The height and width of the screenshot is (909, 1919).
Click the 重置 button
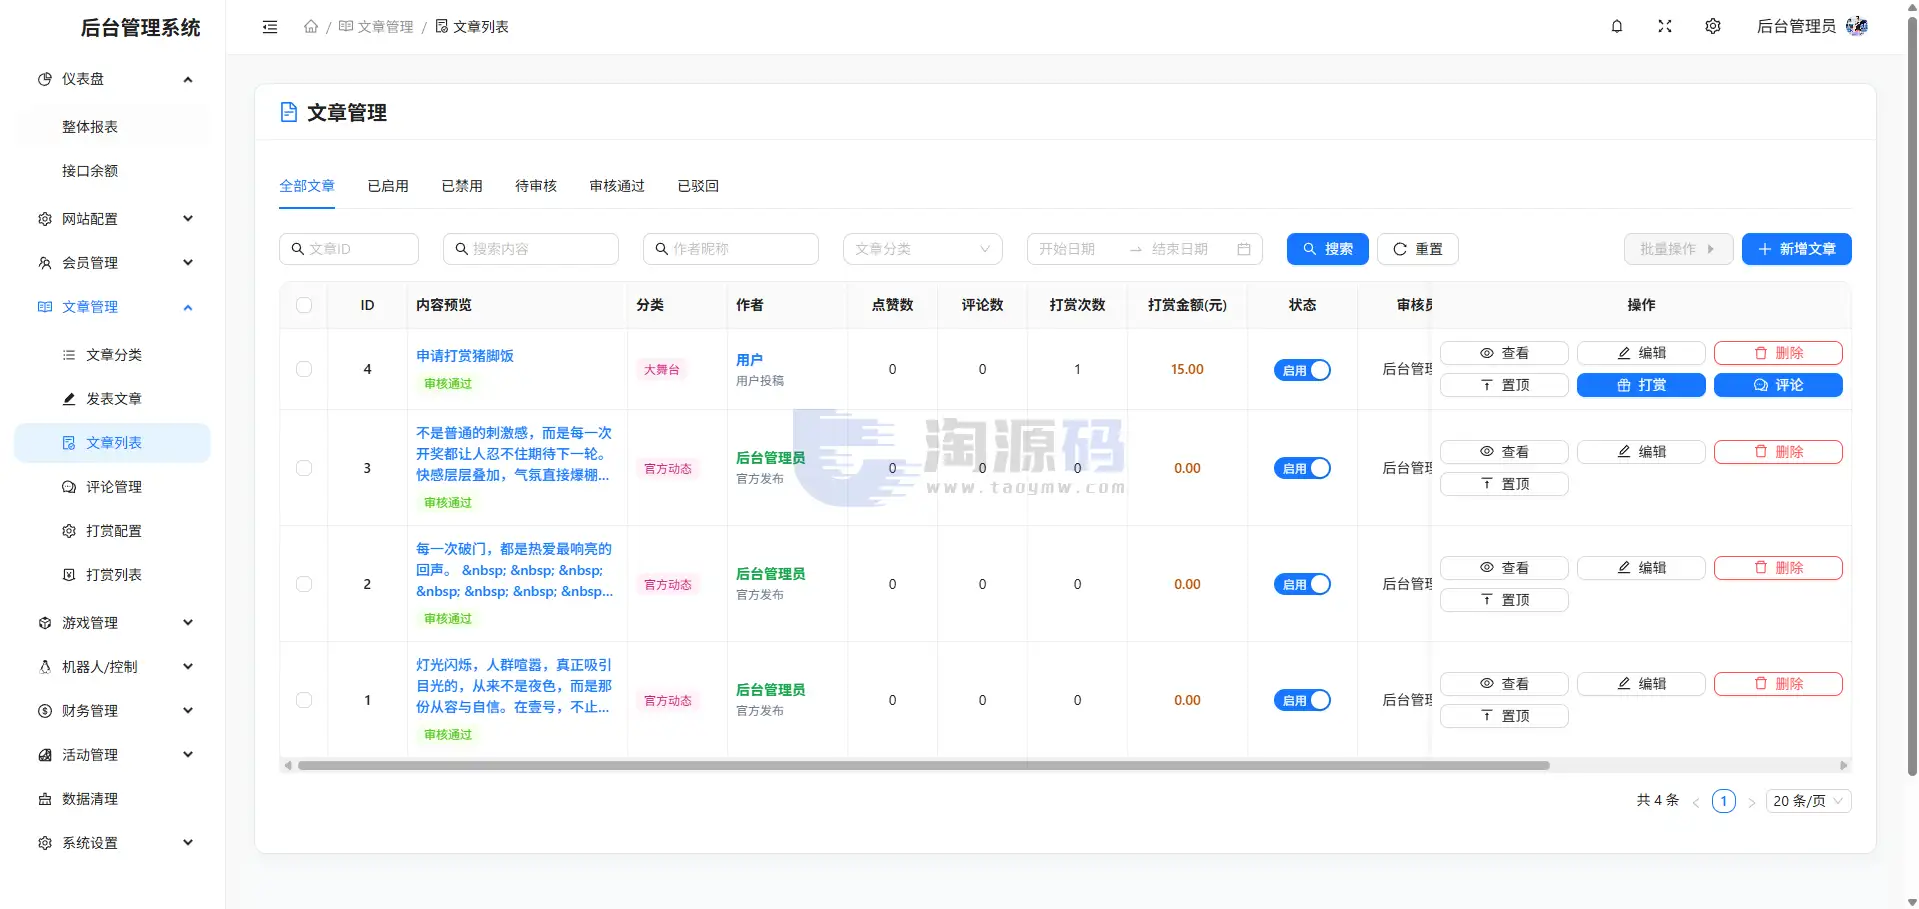coord(1418,249)
